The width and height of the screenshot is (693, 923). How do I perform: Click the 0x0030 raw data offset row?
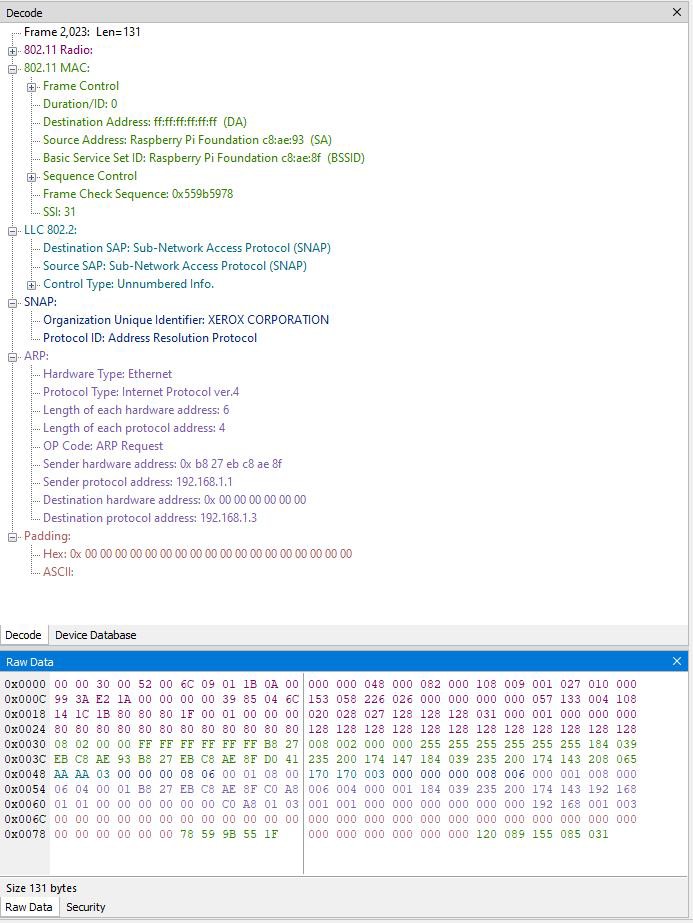click(x=25, y=744)
